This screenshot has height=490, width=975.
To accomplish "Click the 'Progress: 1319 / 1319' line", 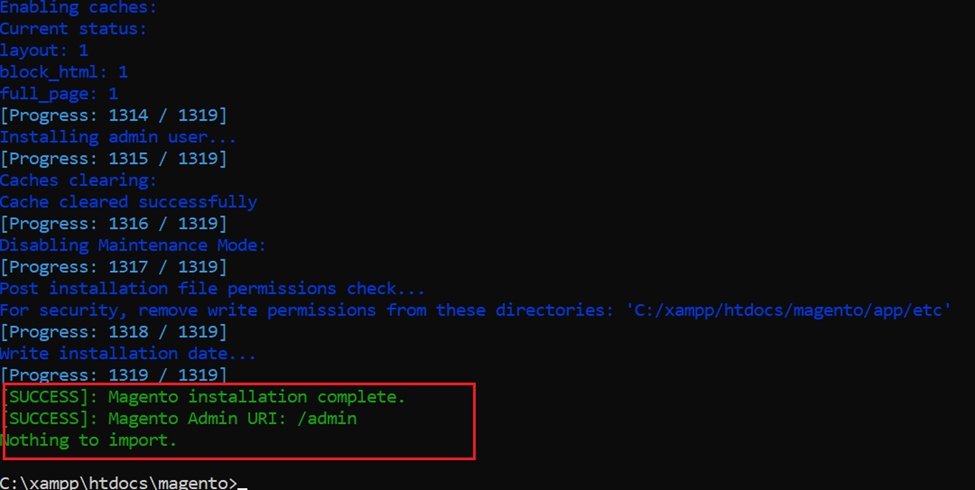I will click(x=114, y=375).
